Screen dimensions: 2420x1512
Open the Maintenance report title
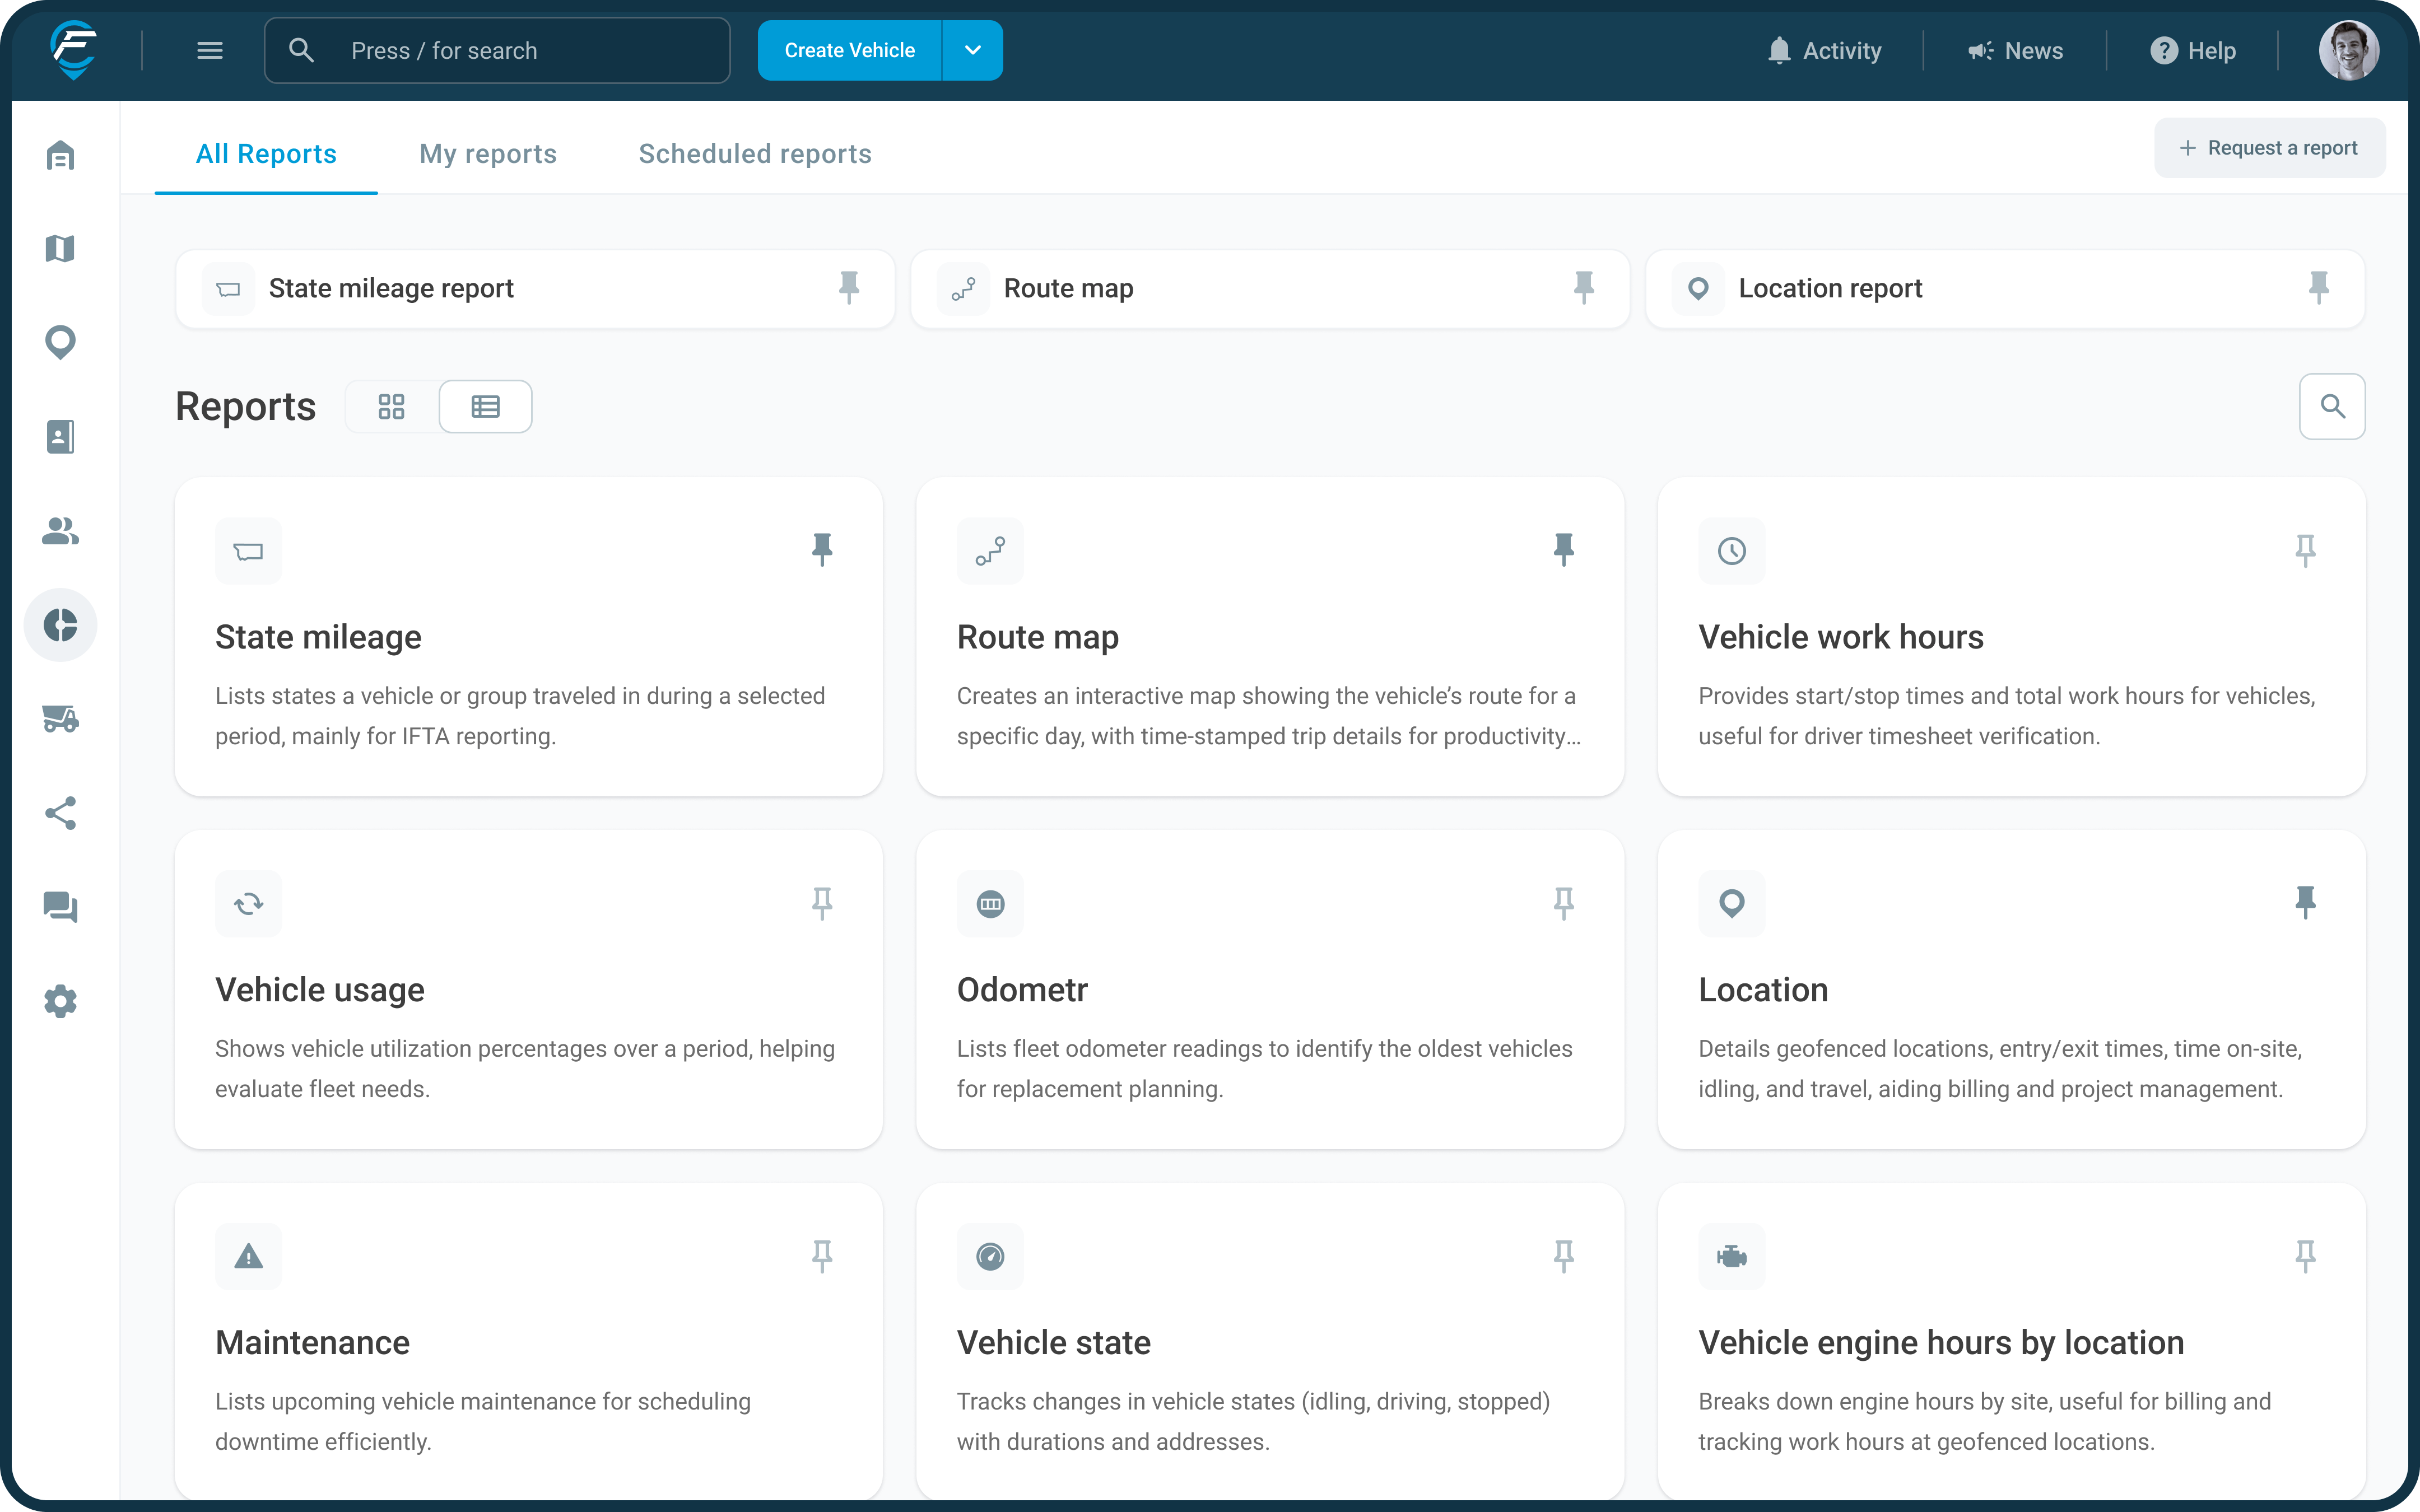coord(312,1343)
